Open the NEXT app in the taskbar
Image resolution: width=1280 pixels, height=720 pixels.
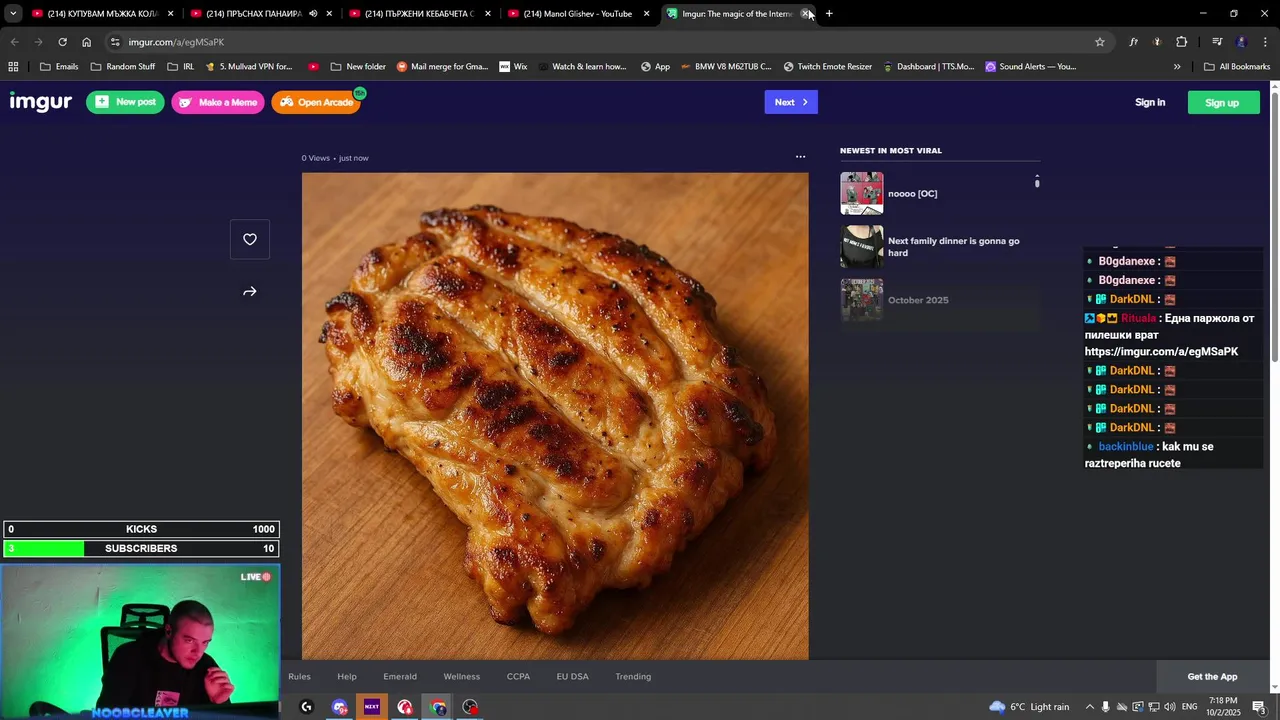point(372,707)
